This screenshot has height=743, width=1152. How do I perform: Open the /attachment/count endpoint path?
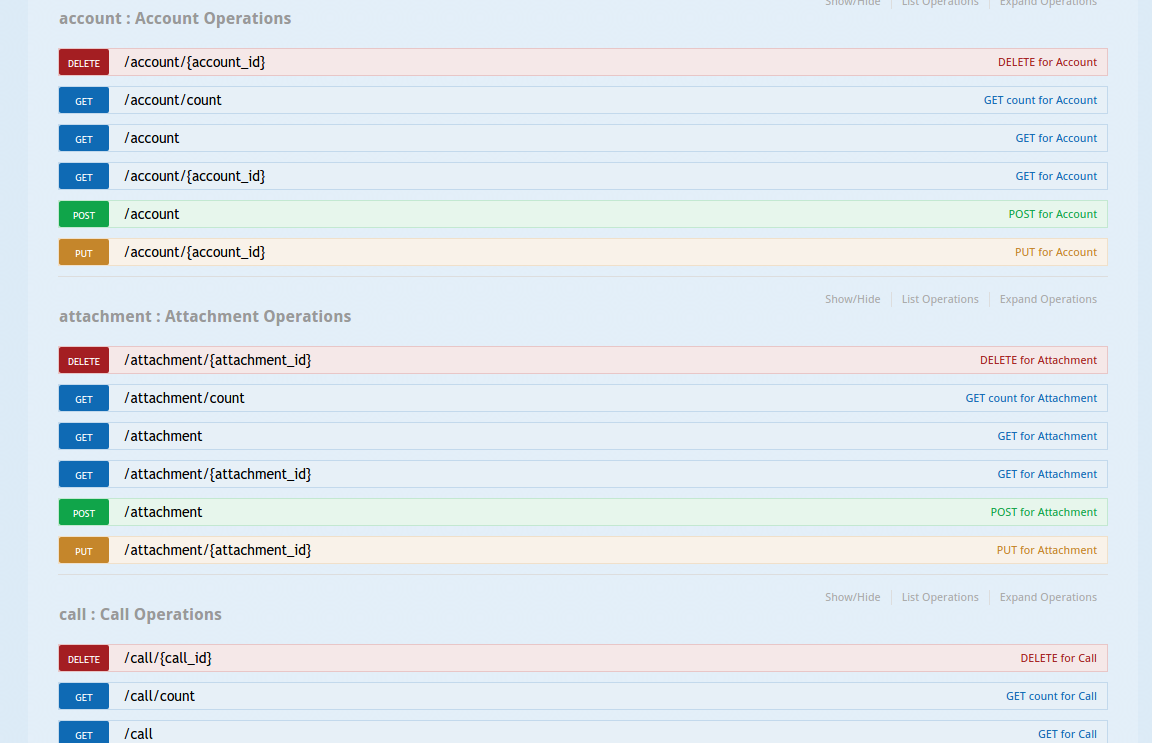(184, 398)
